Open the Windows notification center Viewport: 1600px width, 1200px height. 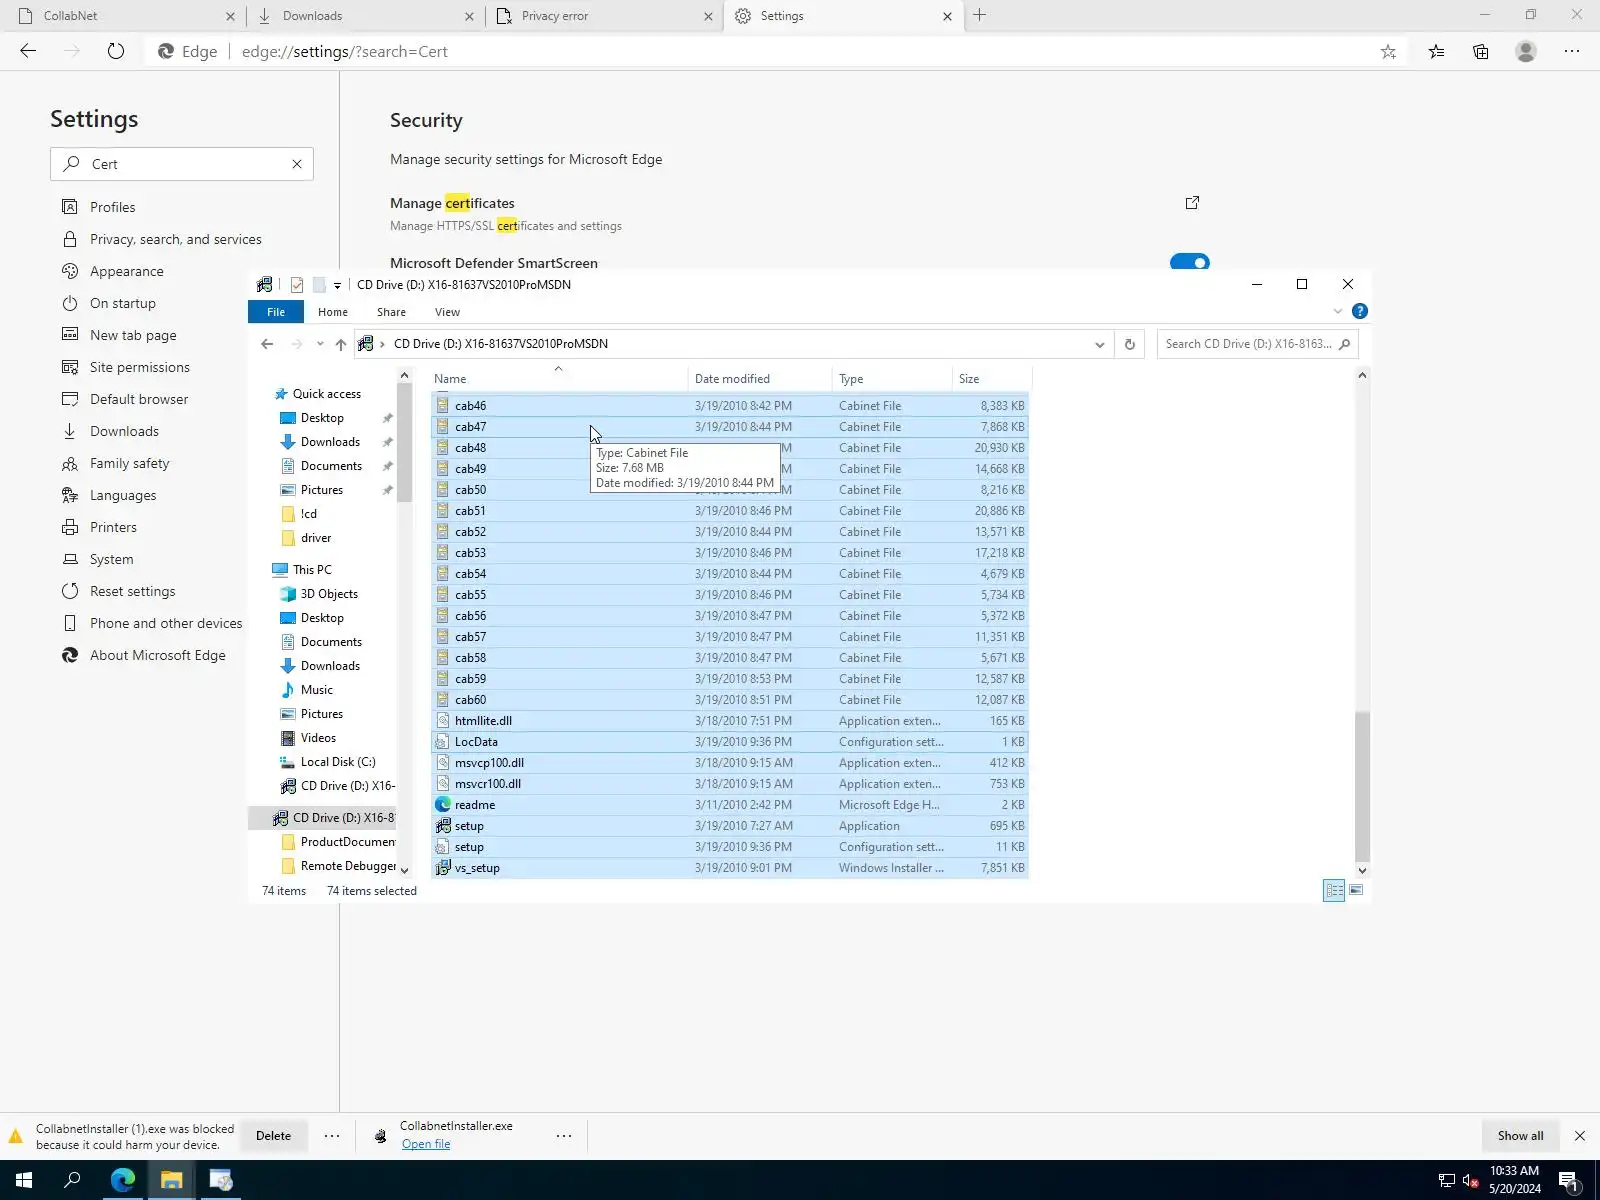(1568, 1180)
